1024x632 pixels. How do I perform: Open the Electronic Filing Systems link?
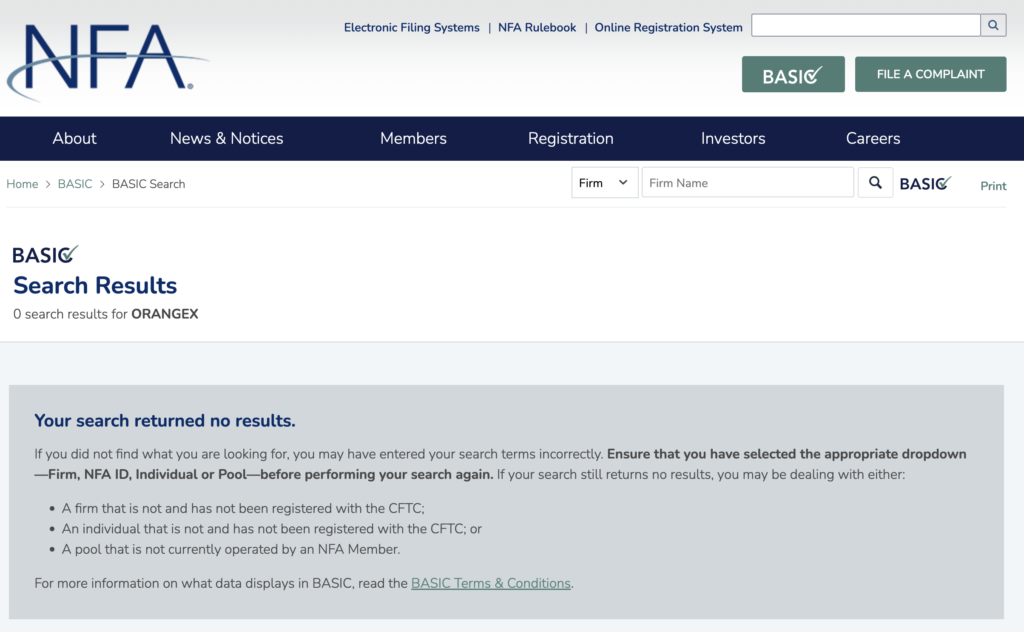[x=411, y=27]
